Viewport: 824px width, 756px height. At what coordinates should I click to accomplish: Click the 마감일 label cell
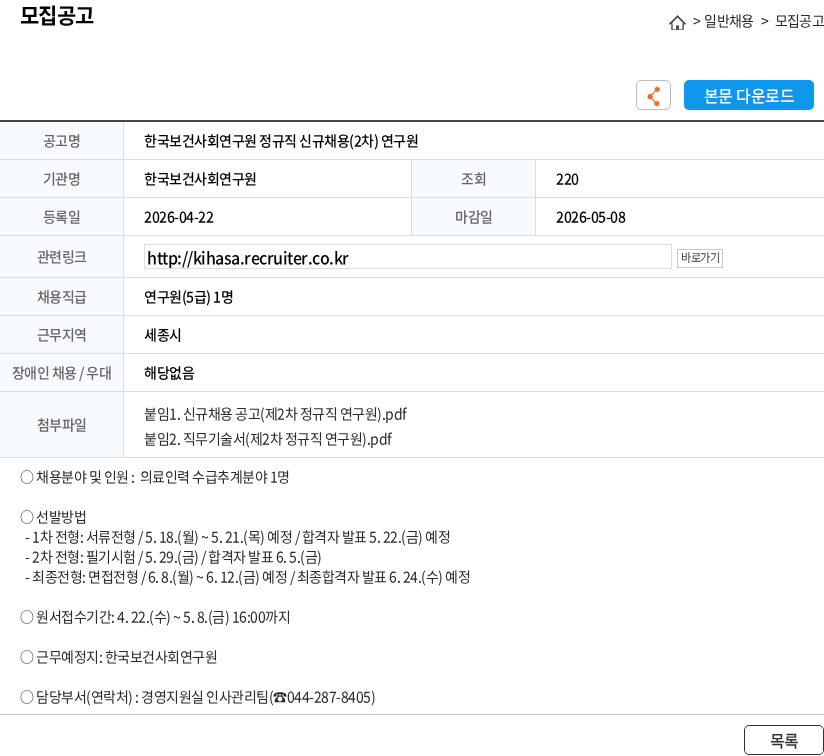(x=473, y=217)
